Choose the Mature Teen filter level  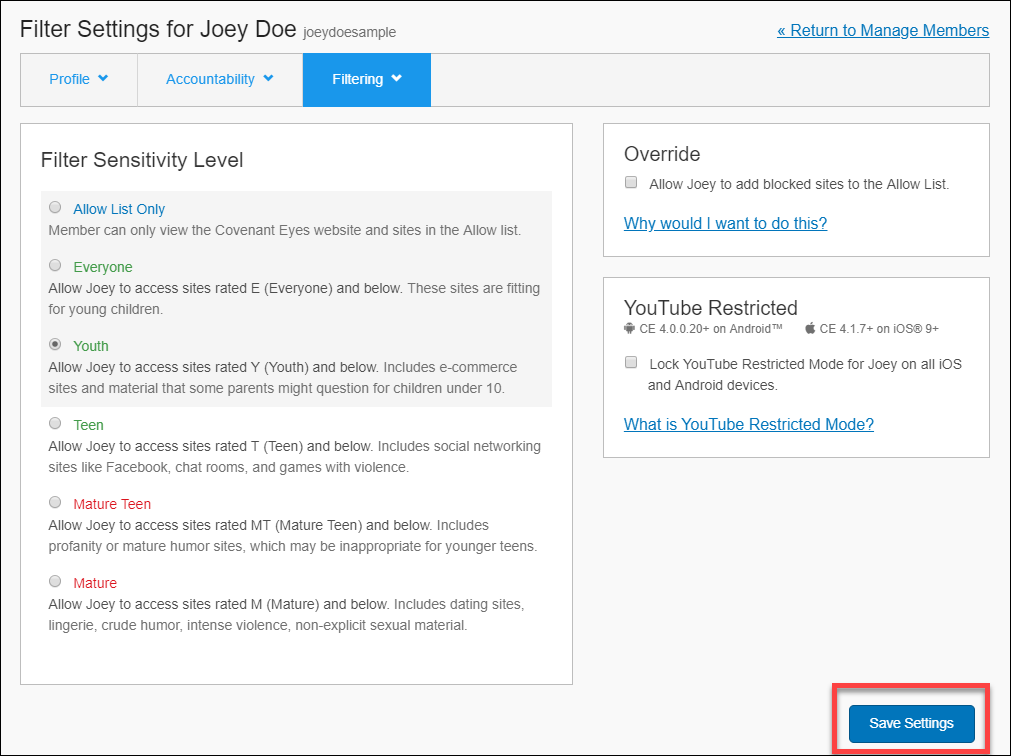coord(55,503)
